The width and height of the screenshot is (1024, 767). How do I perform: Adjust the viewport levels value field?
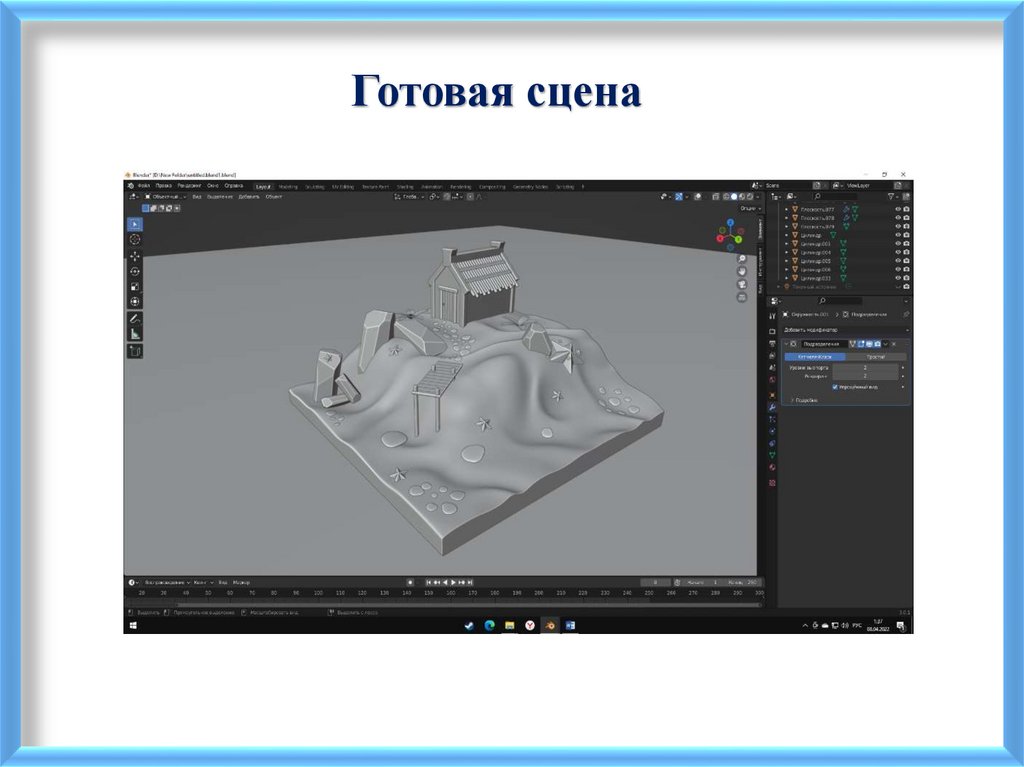(865, 368)
